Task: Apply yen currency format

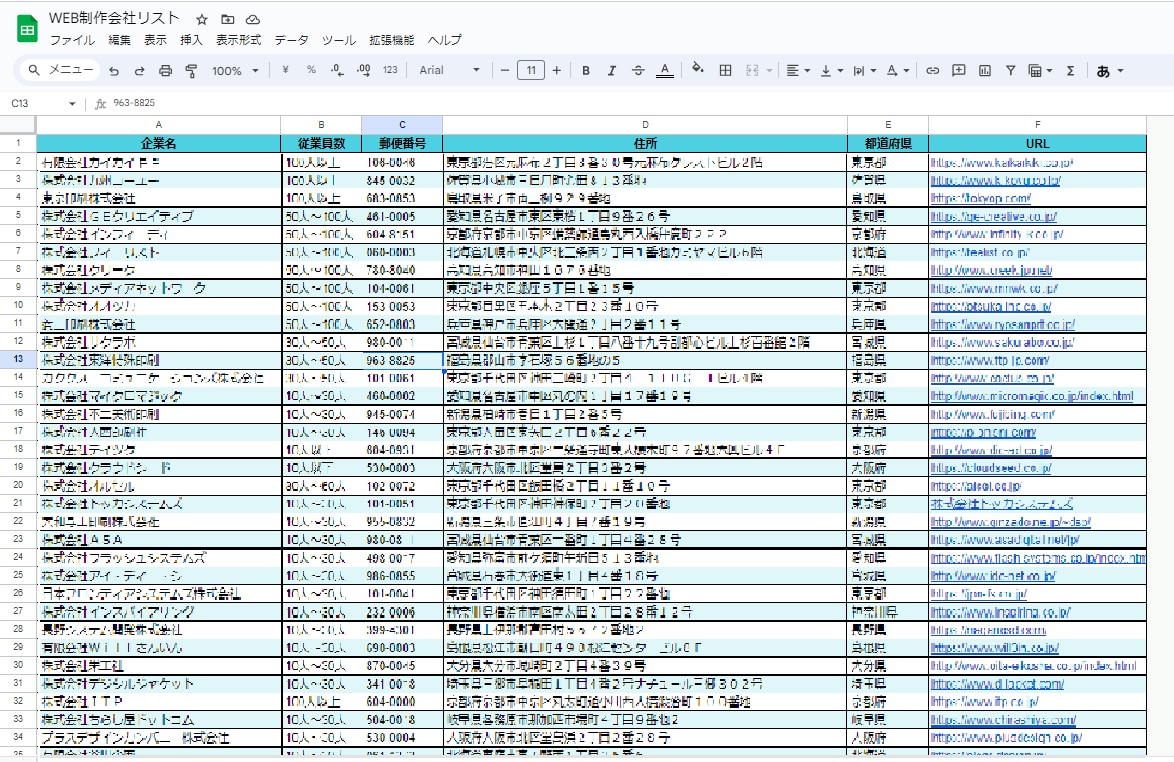Action: pyautogui.click(x=285, y=70)
